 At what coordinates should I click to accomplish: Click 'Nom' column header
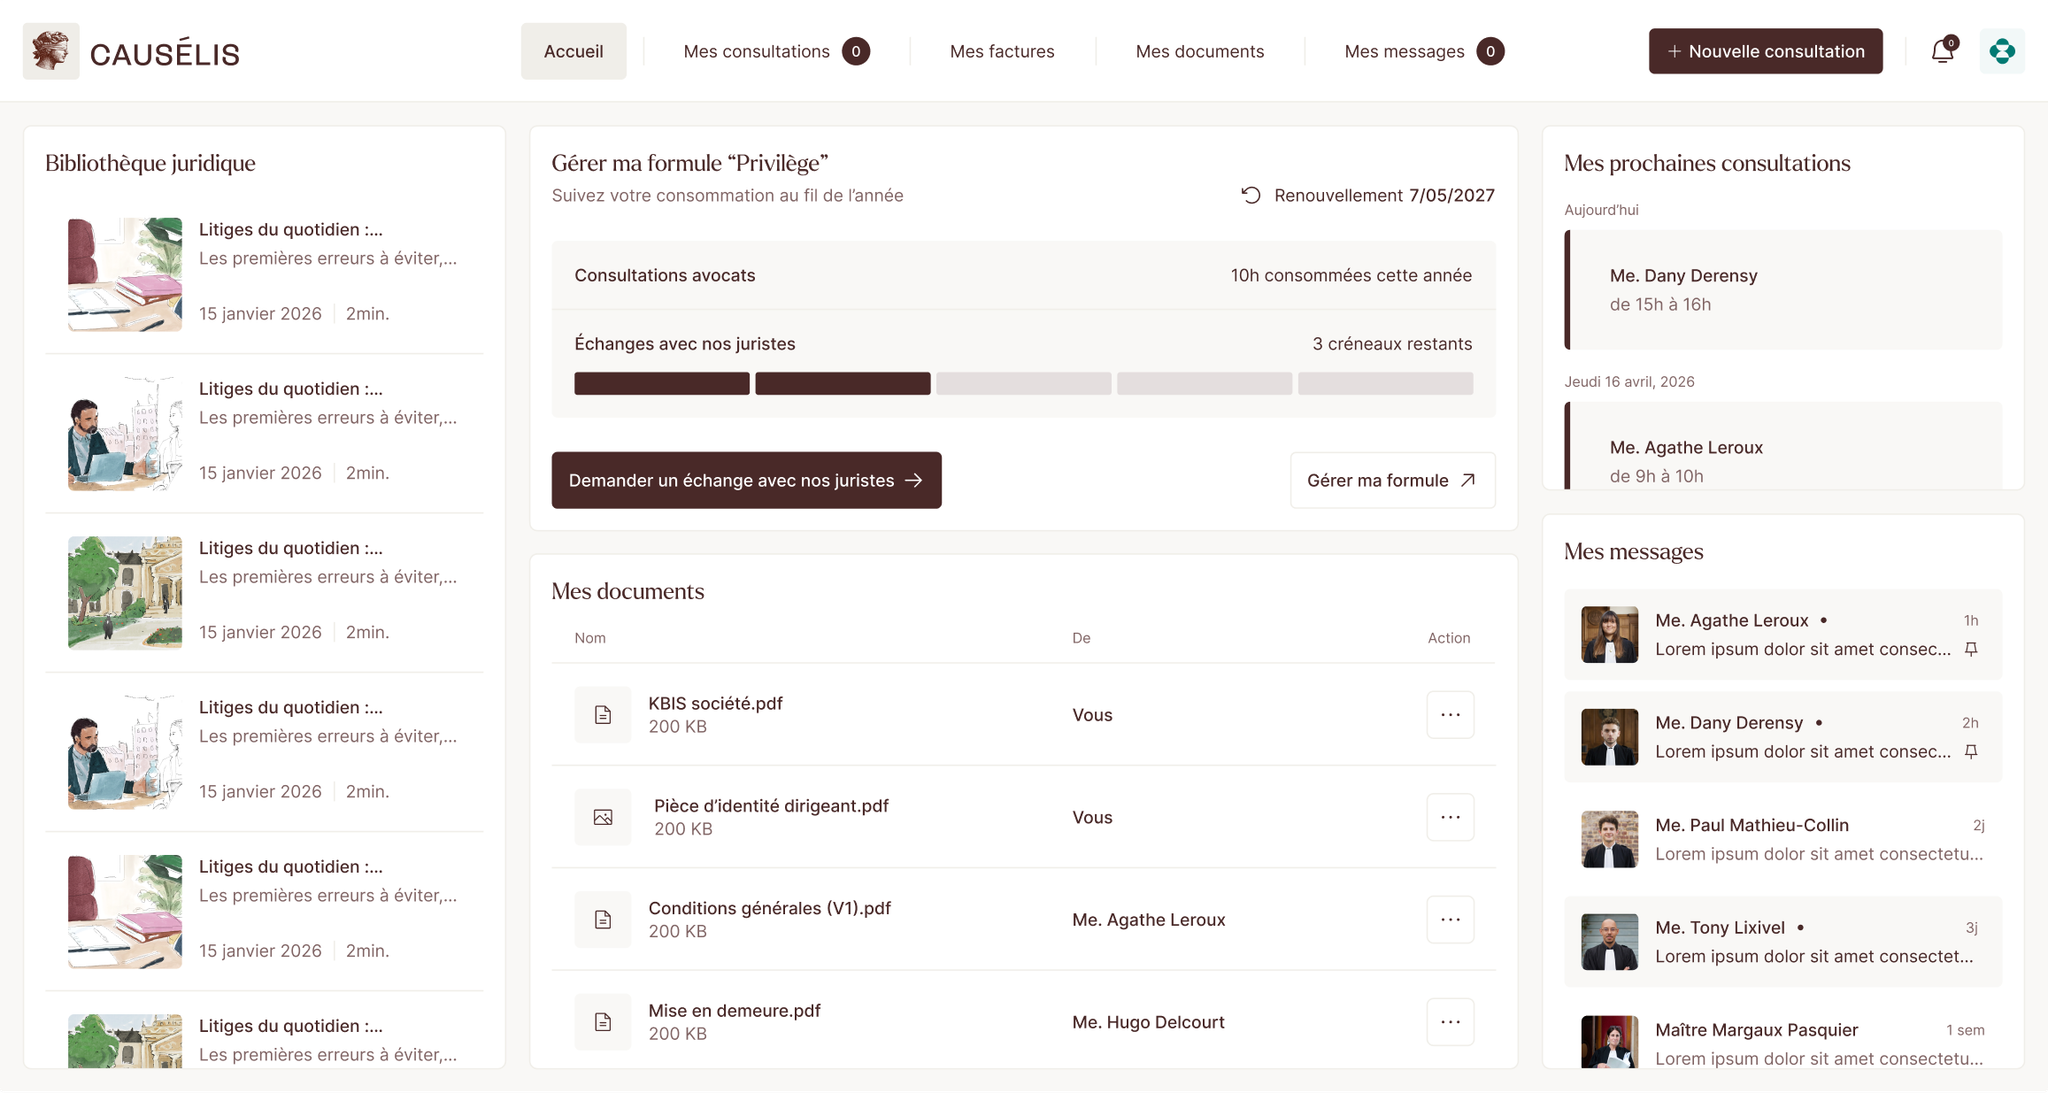click(590, 638)
